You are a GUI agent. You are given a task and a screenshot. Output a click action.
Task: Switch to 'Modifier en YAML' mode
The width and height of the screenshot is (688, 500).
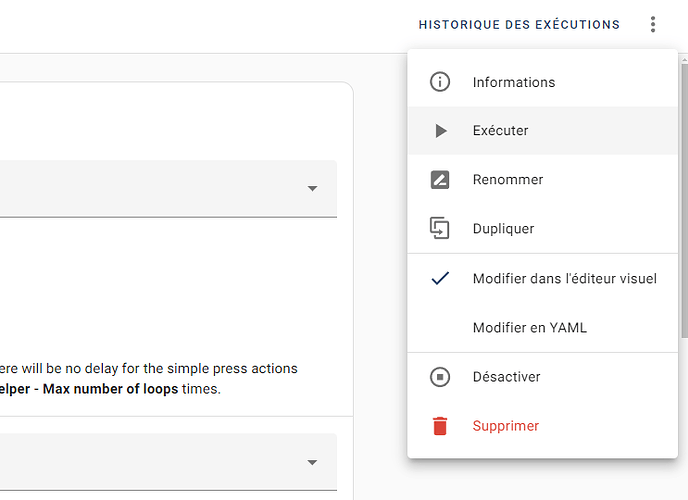529,327
